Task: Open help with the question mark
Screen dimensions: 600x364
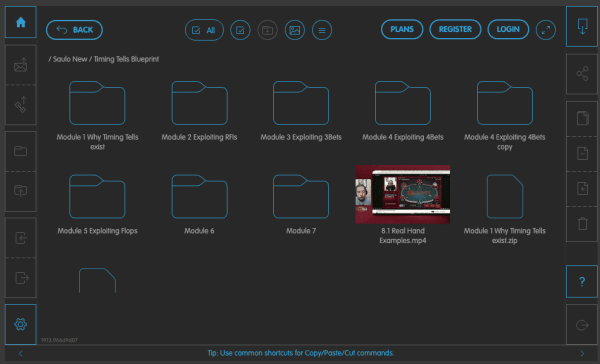Action: tap(582, 282)
